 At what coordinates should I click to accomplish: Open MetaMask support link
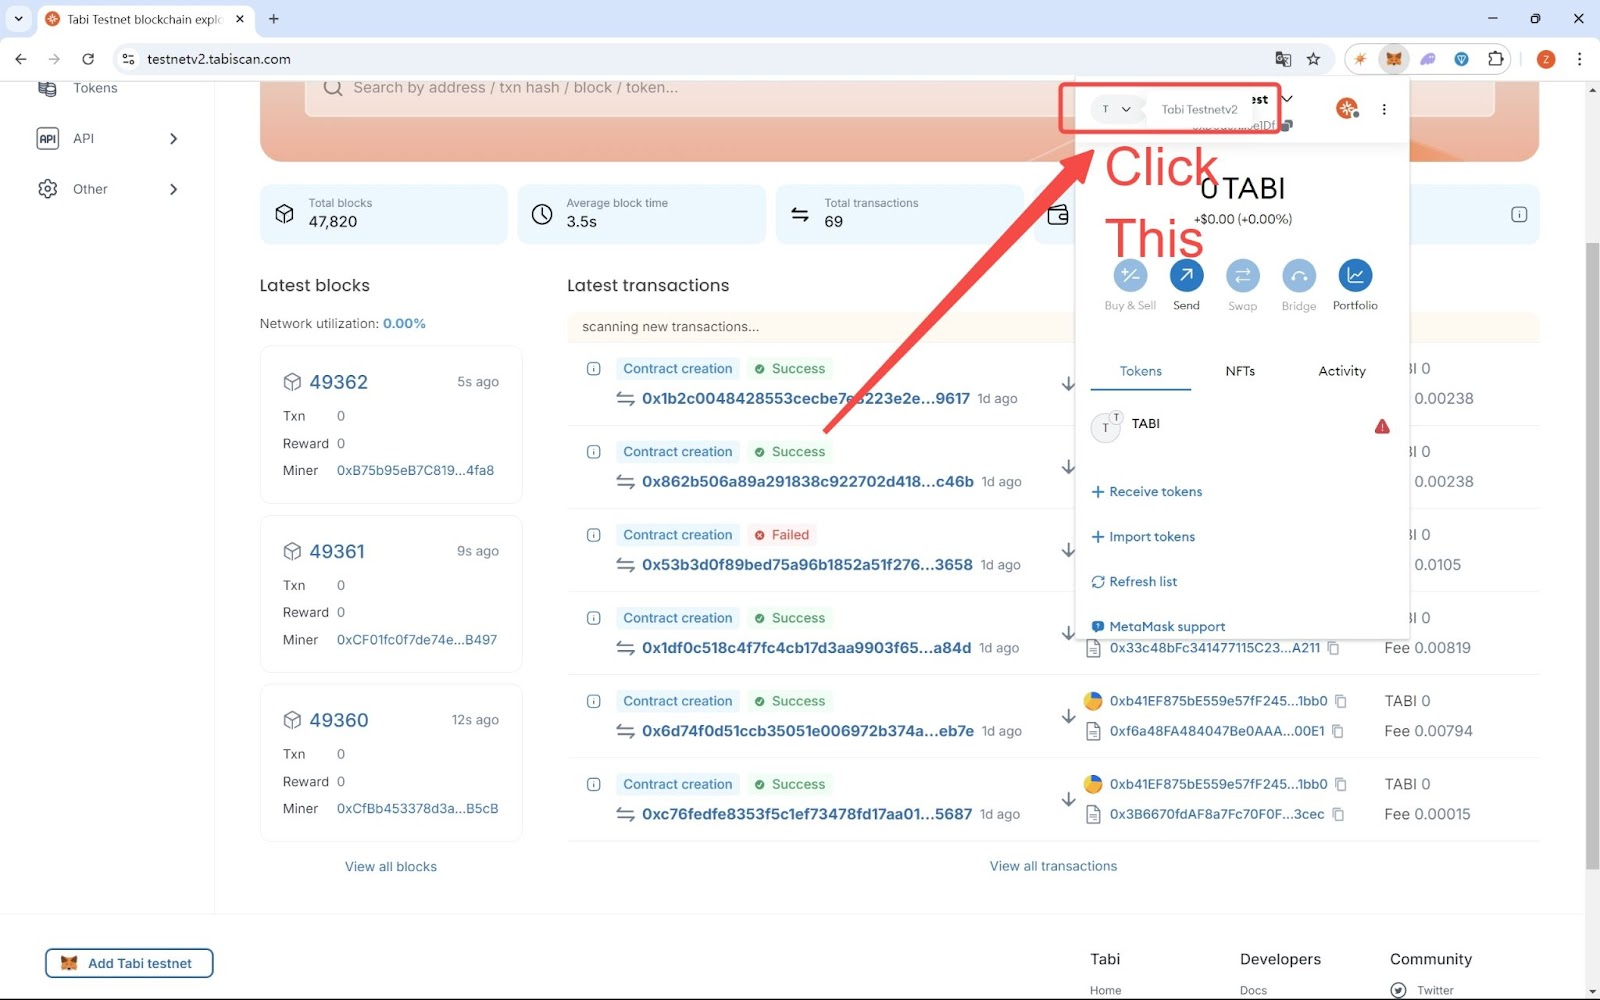1158,627
